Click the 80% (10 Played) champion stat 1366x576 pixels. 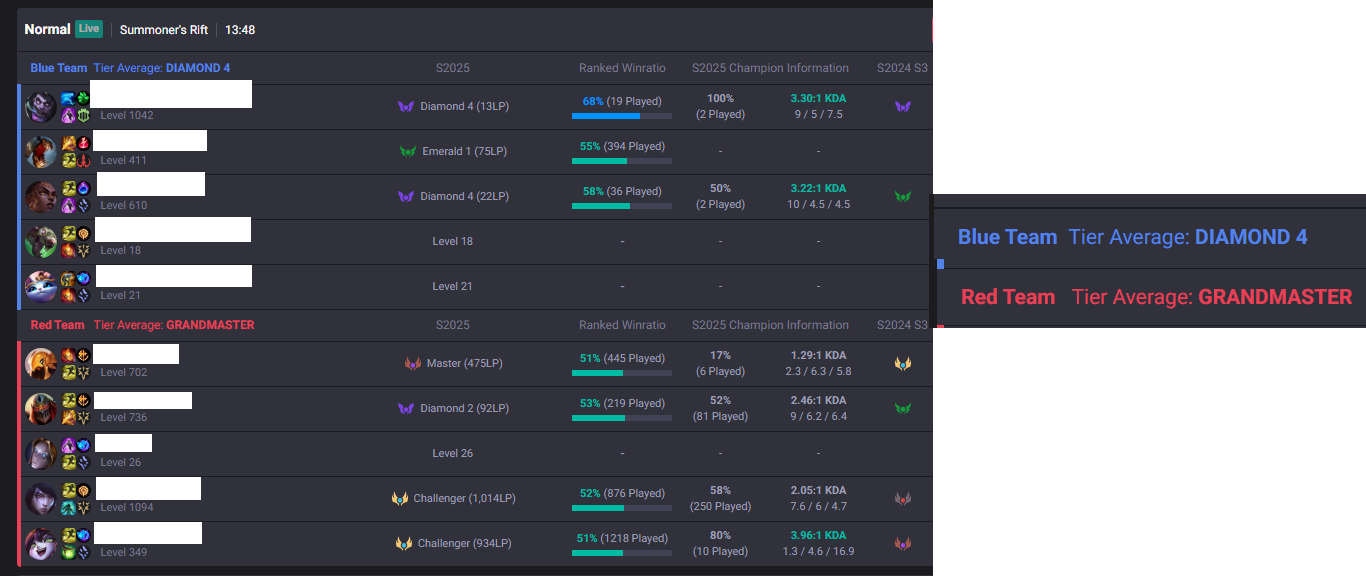[x=720, y=544]
